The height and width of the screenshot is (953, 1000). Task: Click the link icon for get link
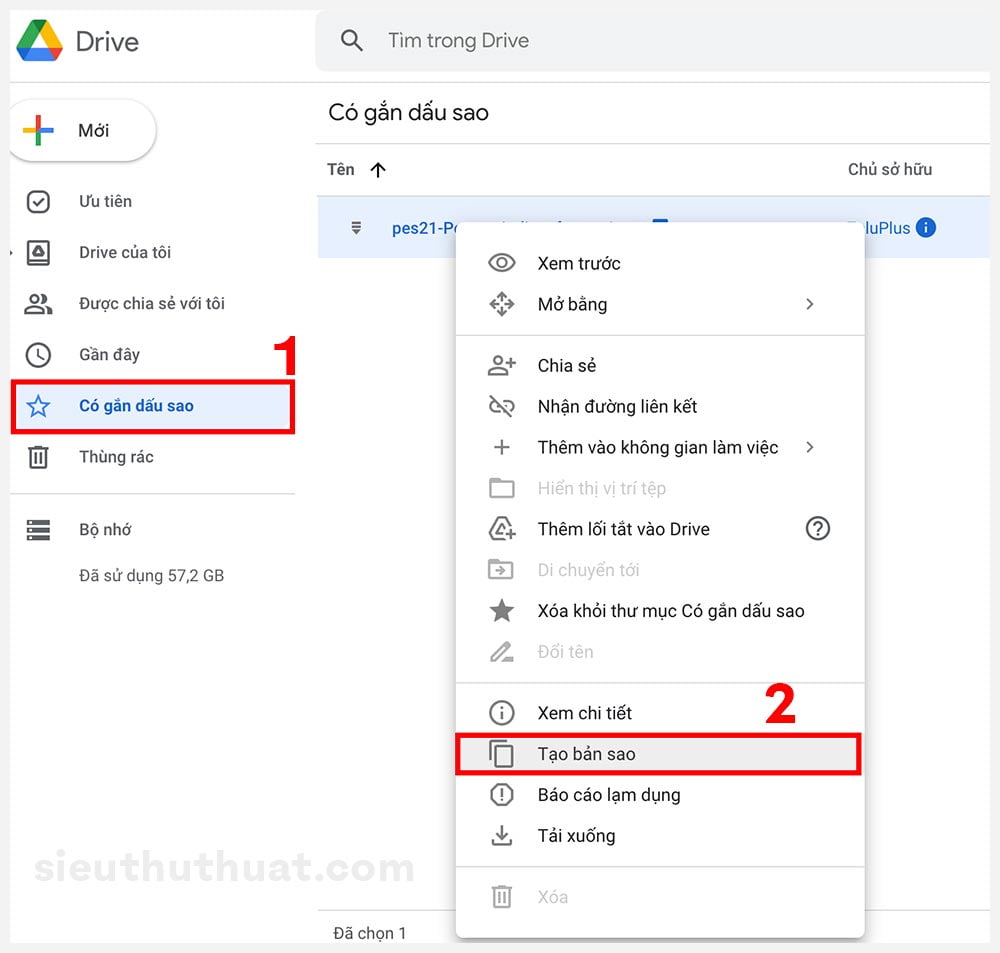pos(502,406)
